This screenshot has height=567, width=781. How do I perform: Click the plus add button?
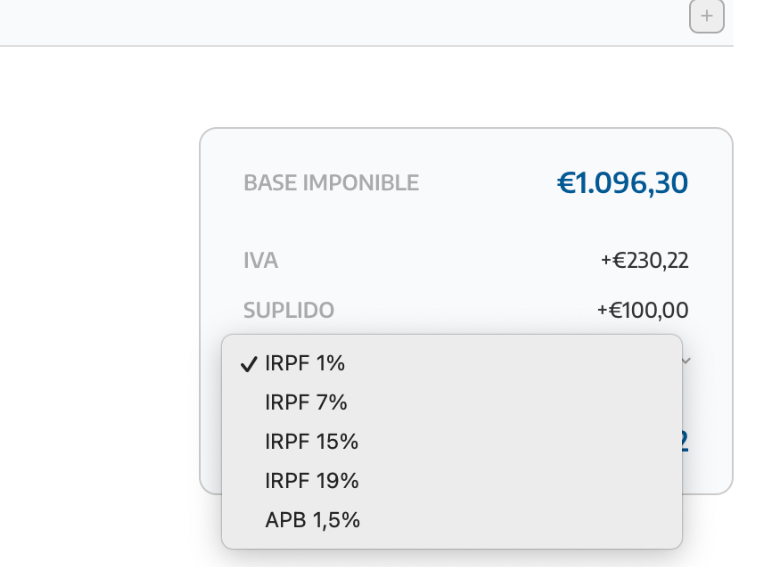[706, 16]
